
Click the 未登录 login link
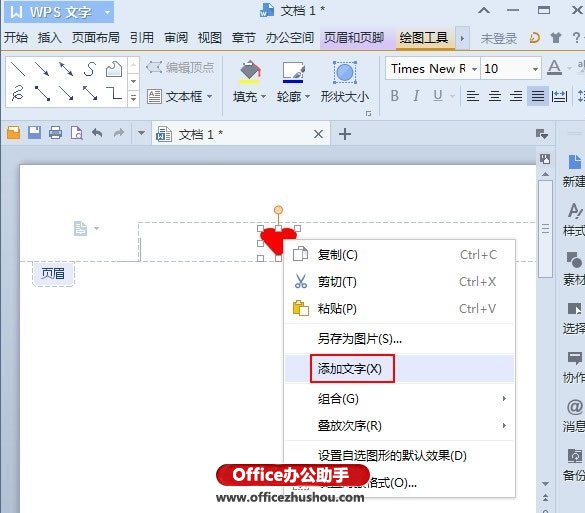pos(499,38)
